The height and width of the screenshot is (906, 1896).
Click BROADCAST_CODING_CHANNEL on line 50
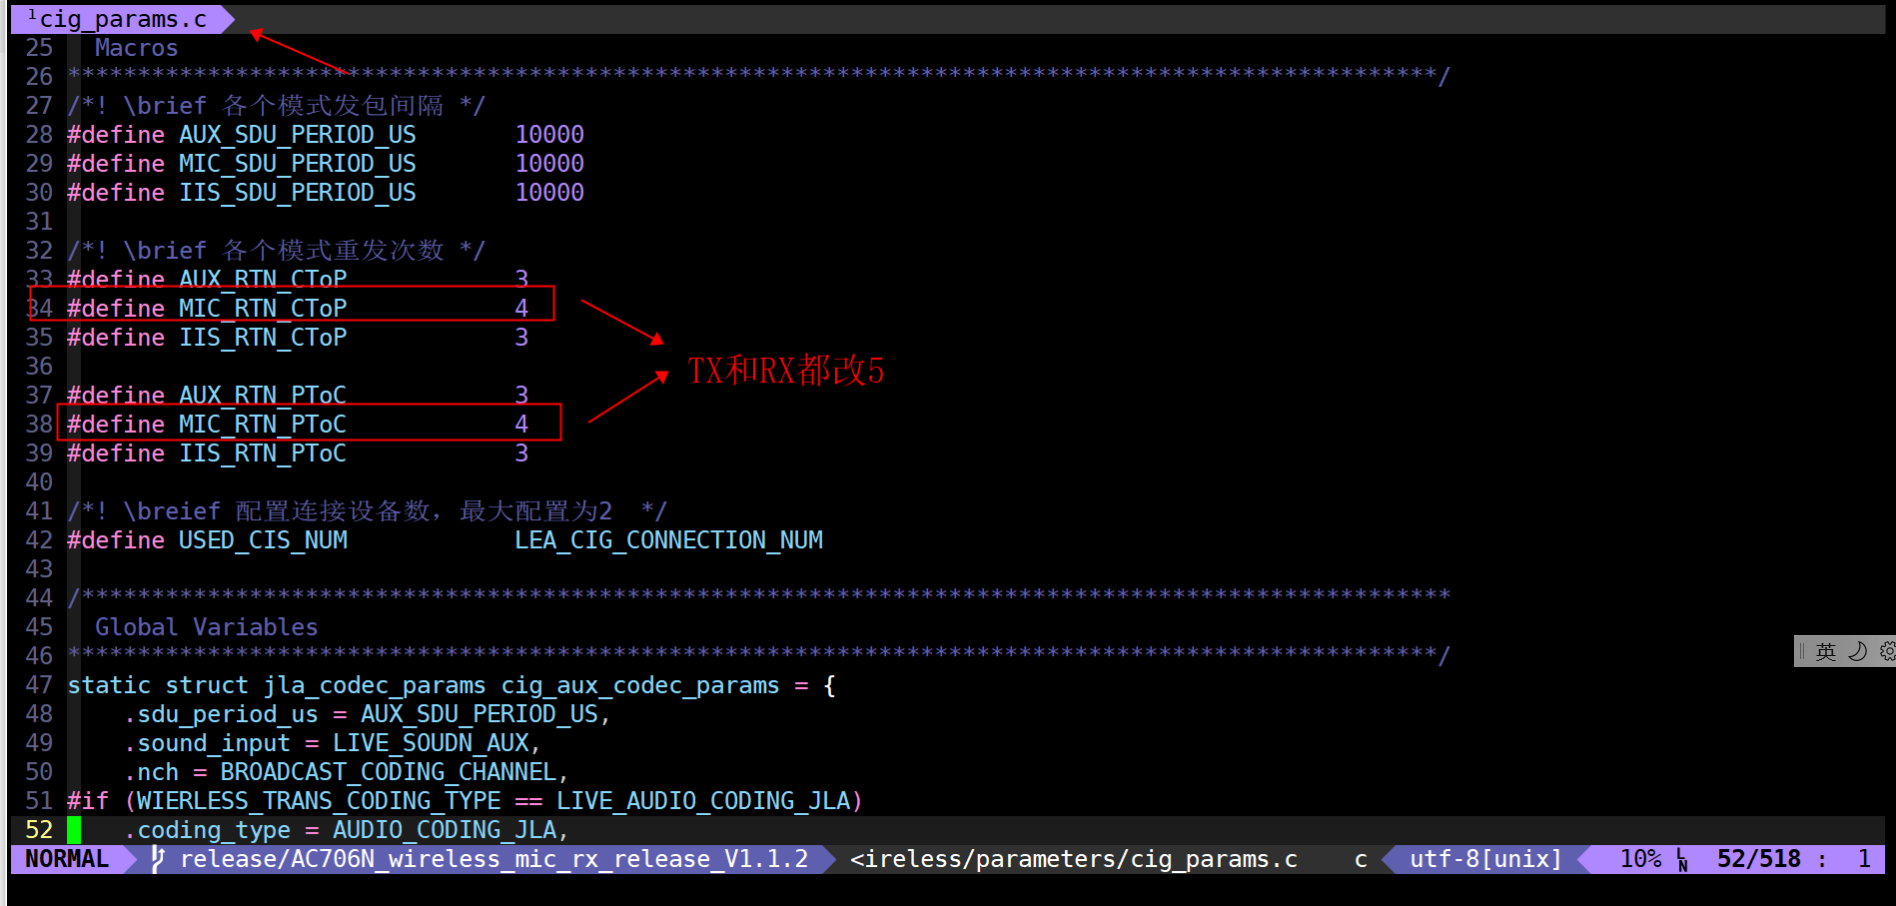388,772
